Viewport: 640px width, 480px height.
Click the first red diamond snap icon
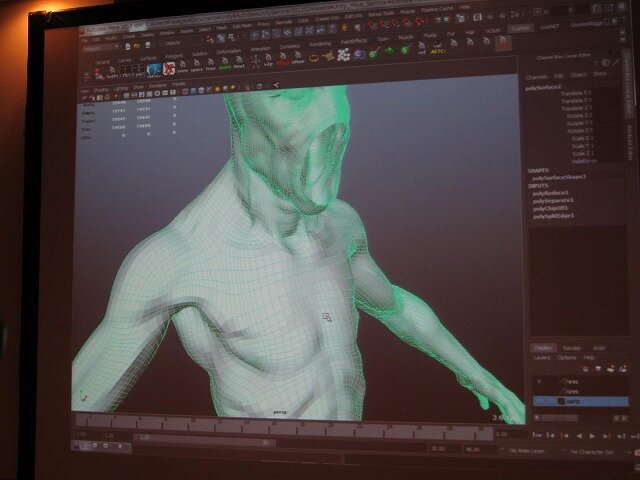point(372,25)
